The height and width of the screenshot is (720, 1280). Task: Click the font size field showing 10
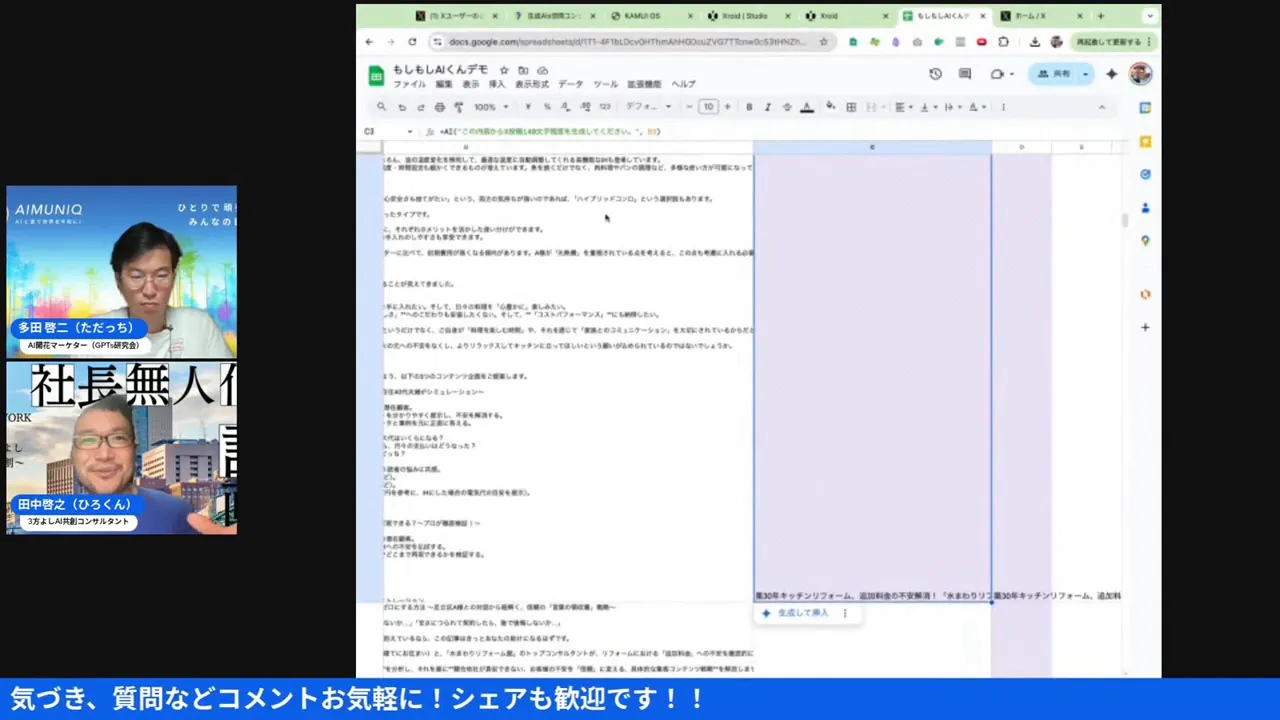pyautogui.click(x=708, y=107)
